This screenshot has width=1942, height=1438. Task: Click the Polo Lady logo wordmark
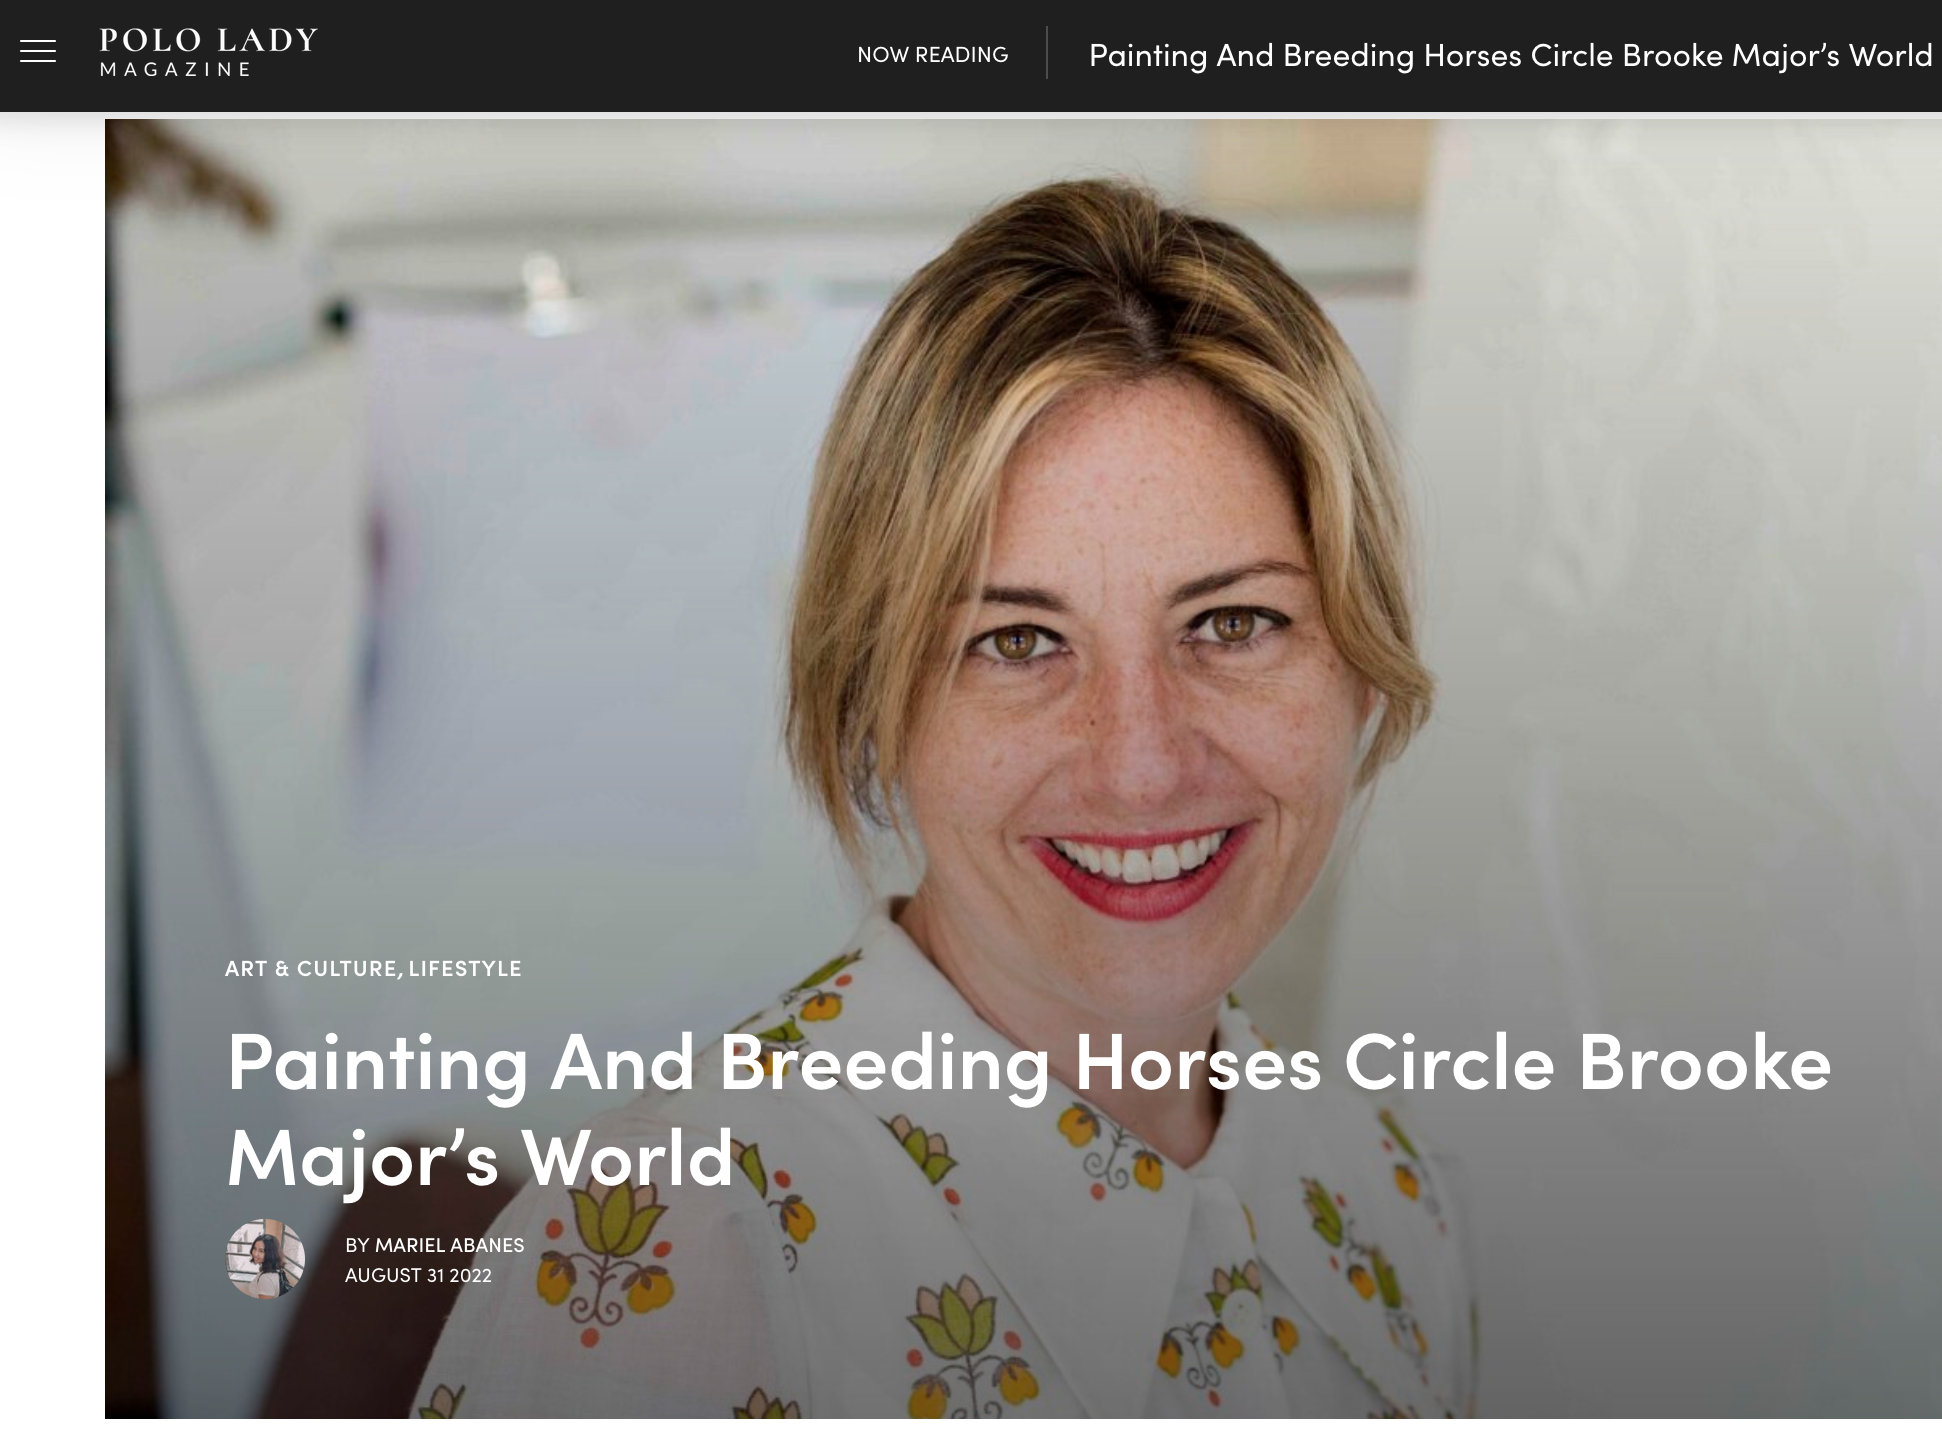[x=208, y=40]
